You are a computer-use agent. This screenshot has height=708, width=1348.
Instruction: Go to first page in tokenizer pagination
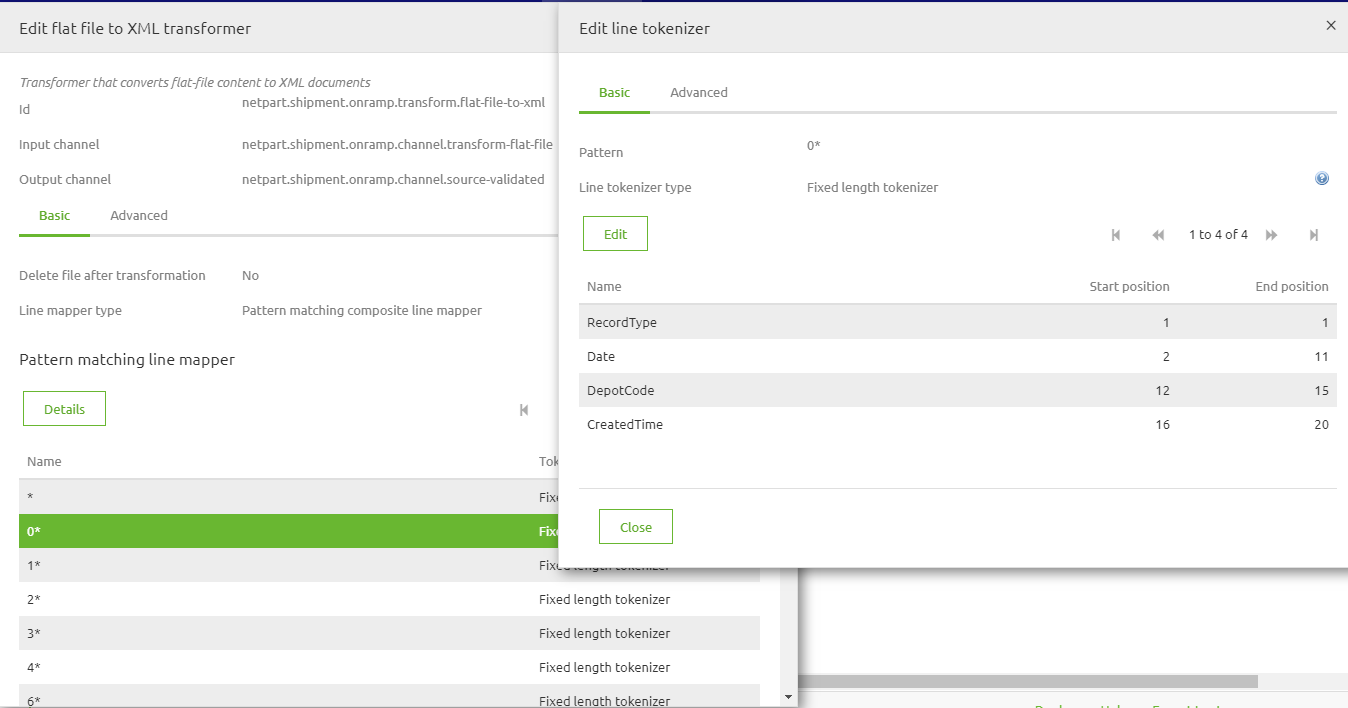point(1116,235)
